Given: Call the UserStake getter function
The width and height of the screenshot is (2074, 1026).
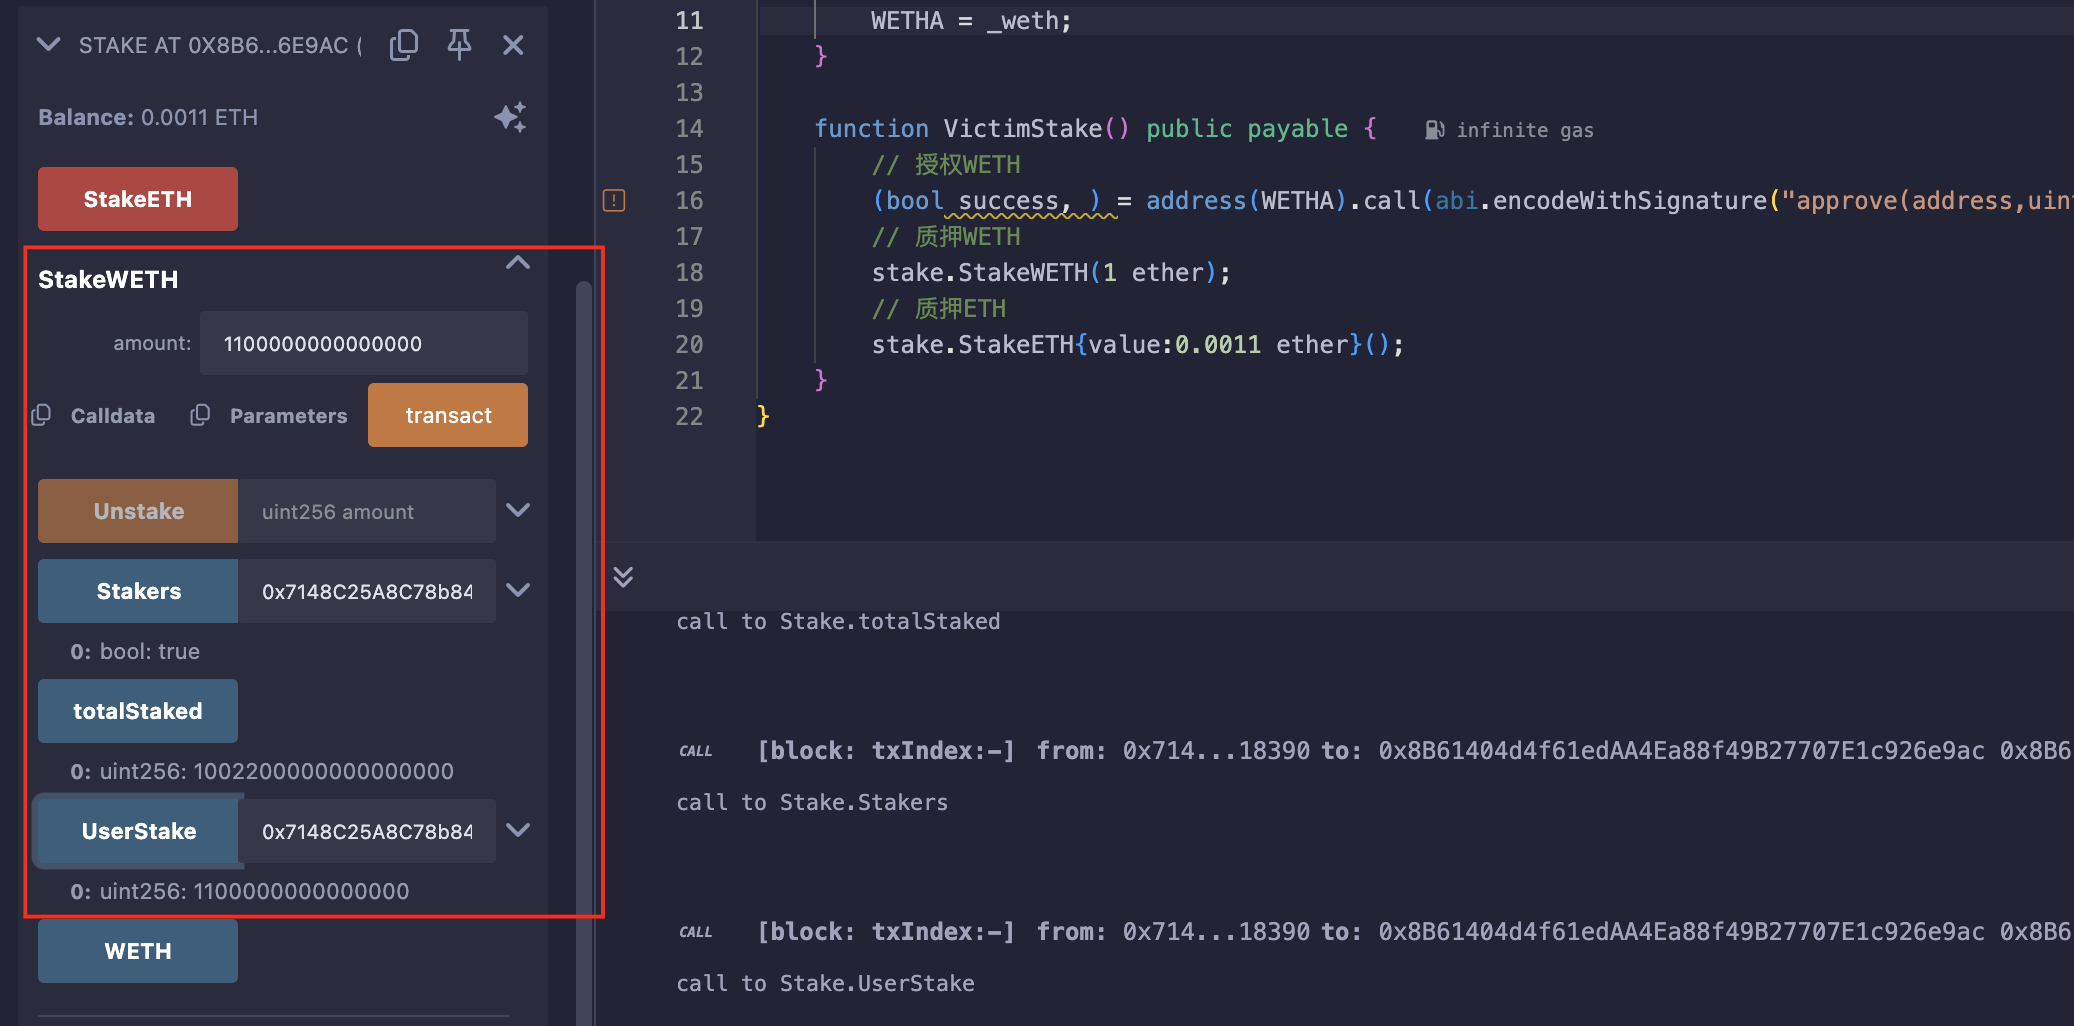Looking at the screenshot, I should pos(138,831).
